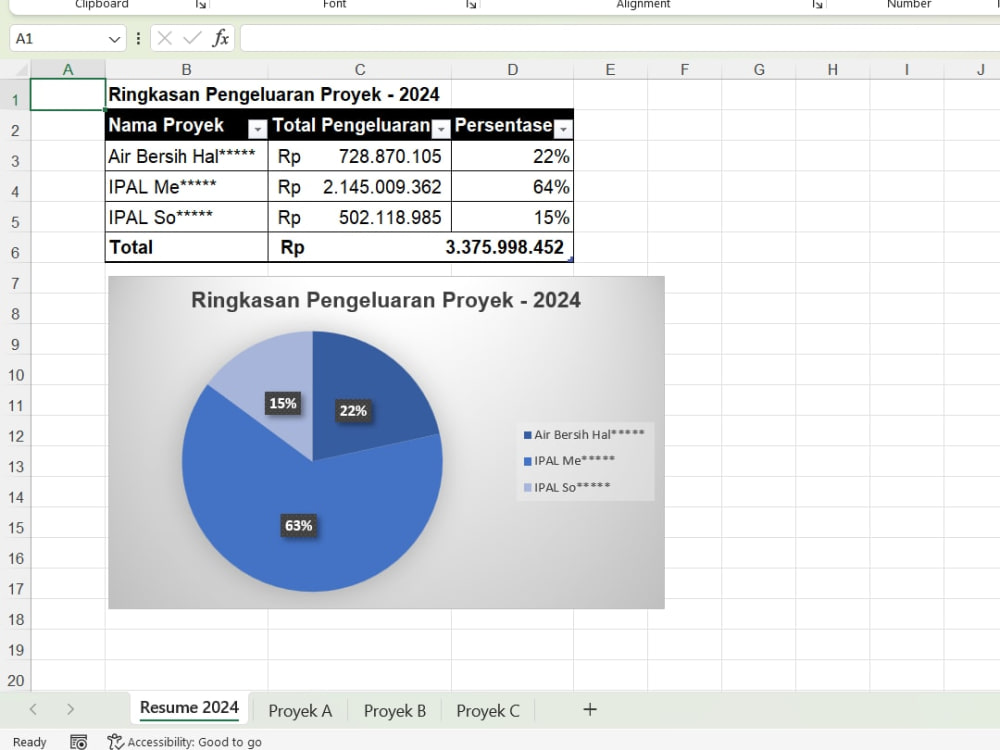Switch to Proyek A sheet tab
The image size is (1000, 750).
tap(300, 710)
